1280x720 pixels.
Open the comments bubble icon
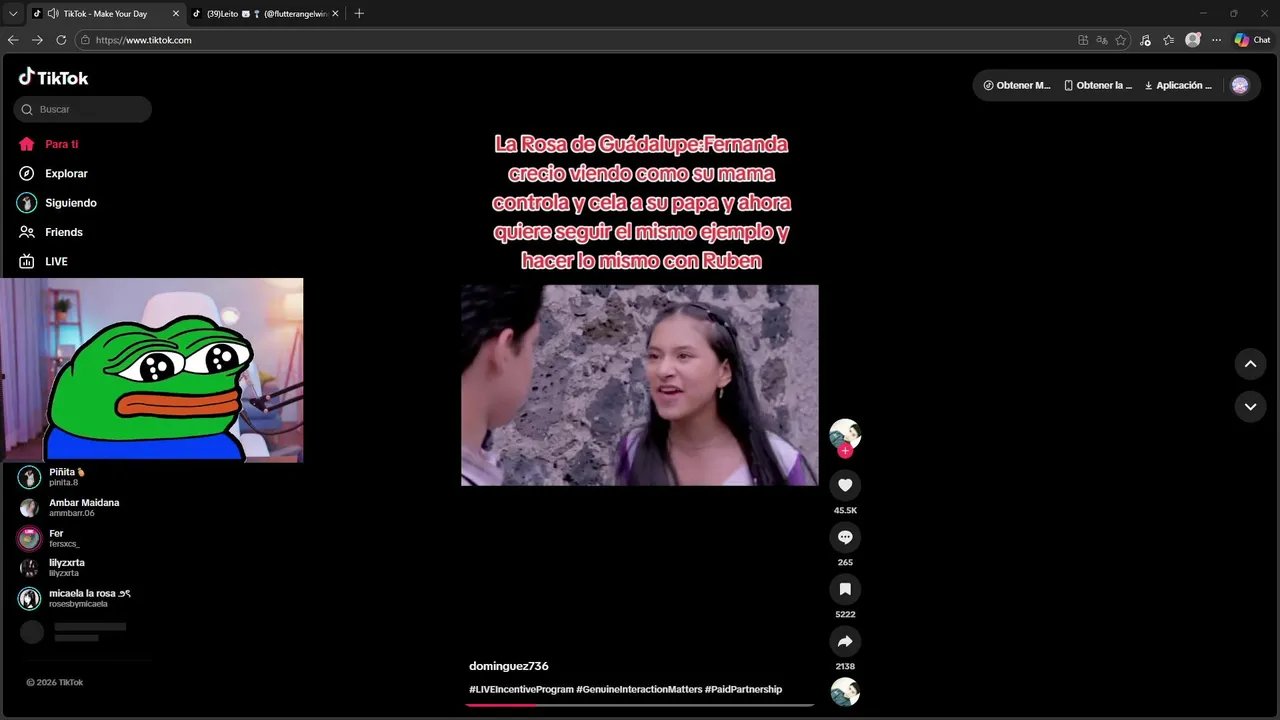click(845, 537)
